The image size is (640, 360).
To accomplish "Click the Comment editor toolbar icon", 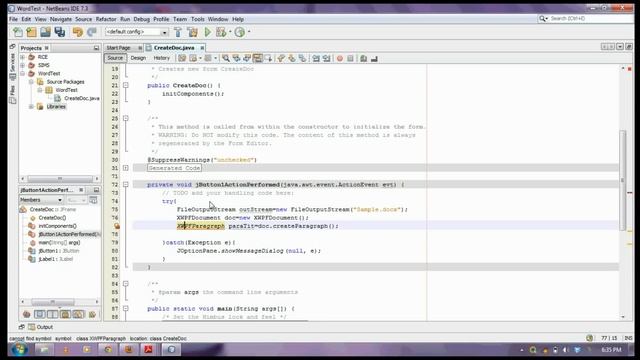I will click(363, 58).
